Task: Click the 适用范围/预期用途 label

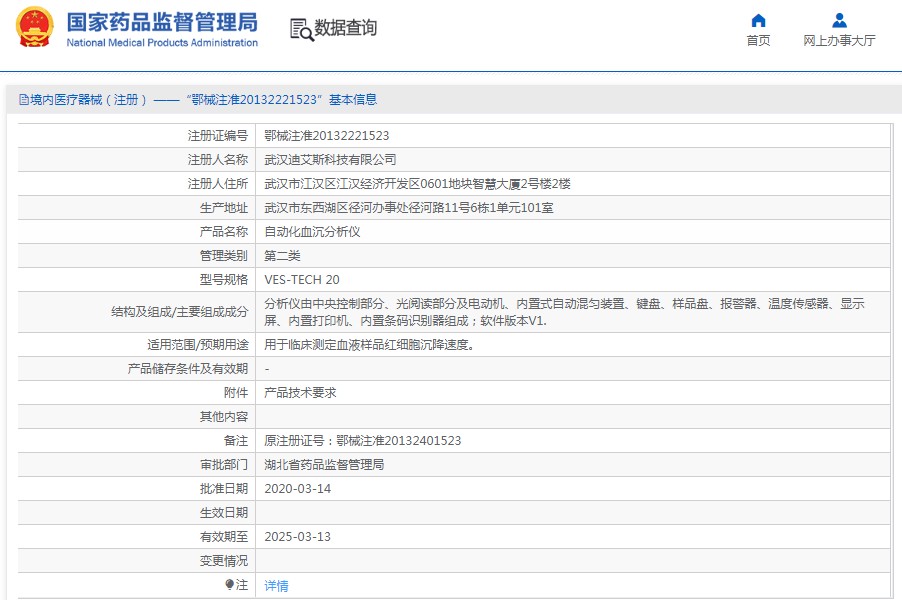Action: tap(197, 345)
